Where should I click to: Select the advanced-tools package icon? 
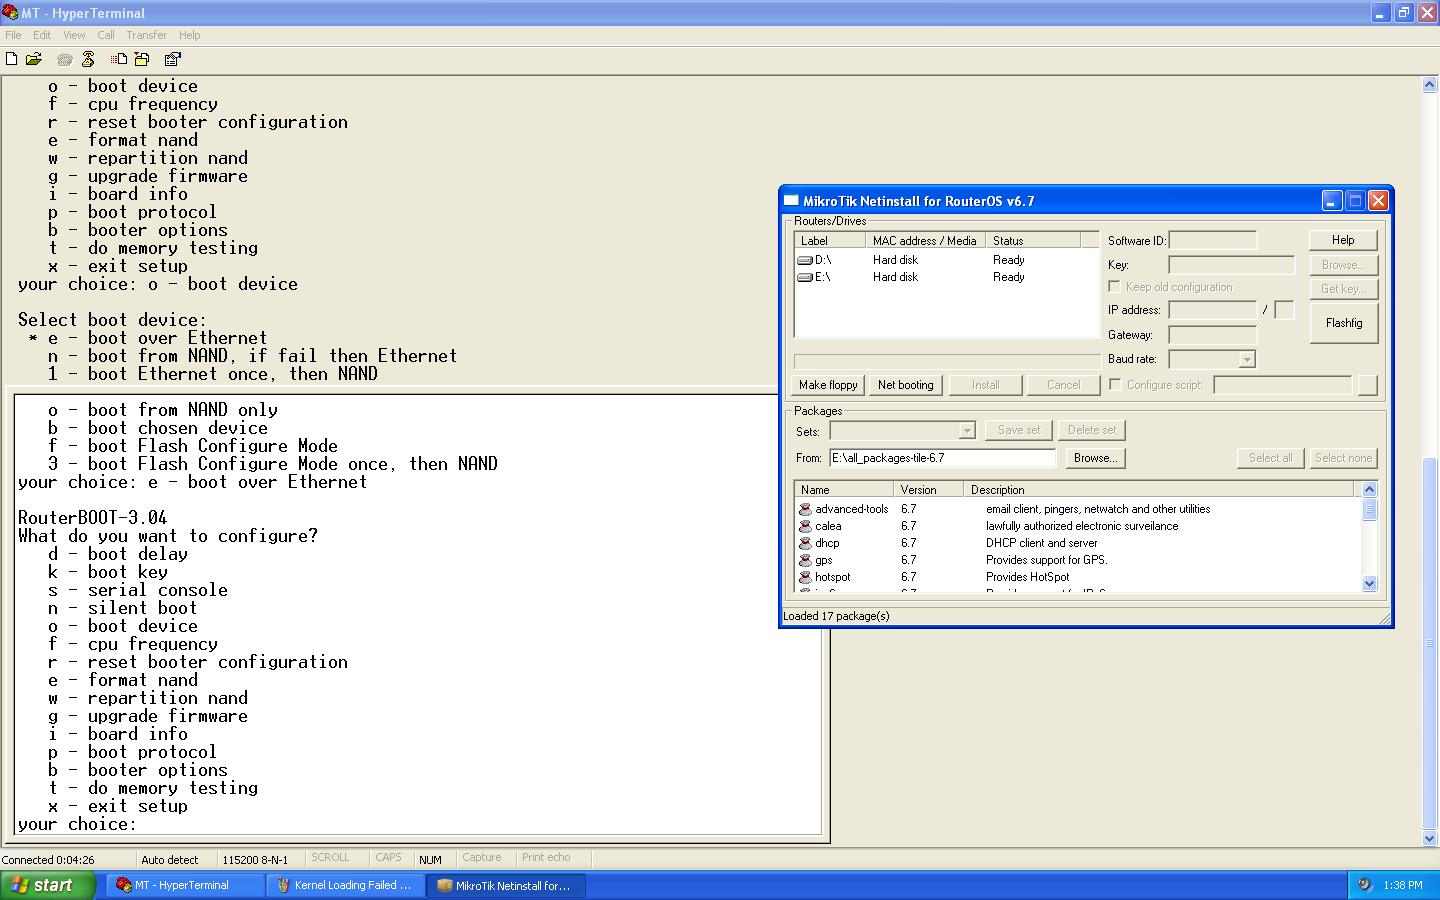click(x=805, y=509)
